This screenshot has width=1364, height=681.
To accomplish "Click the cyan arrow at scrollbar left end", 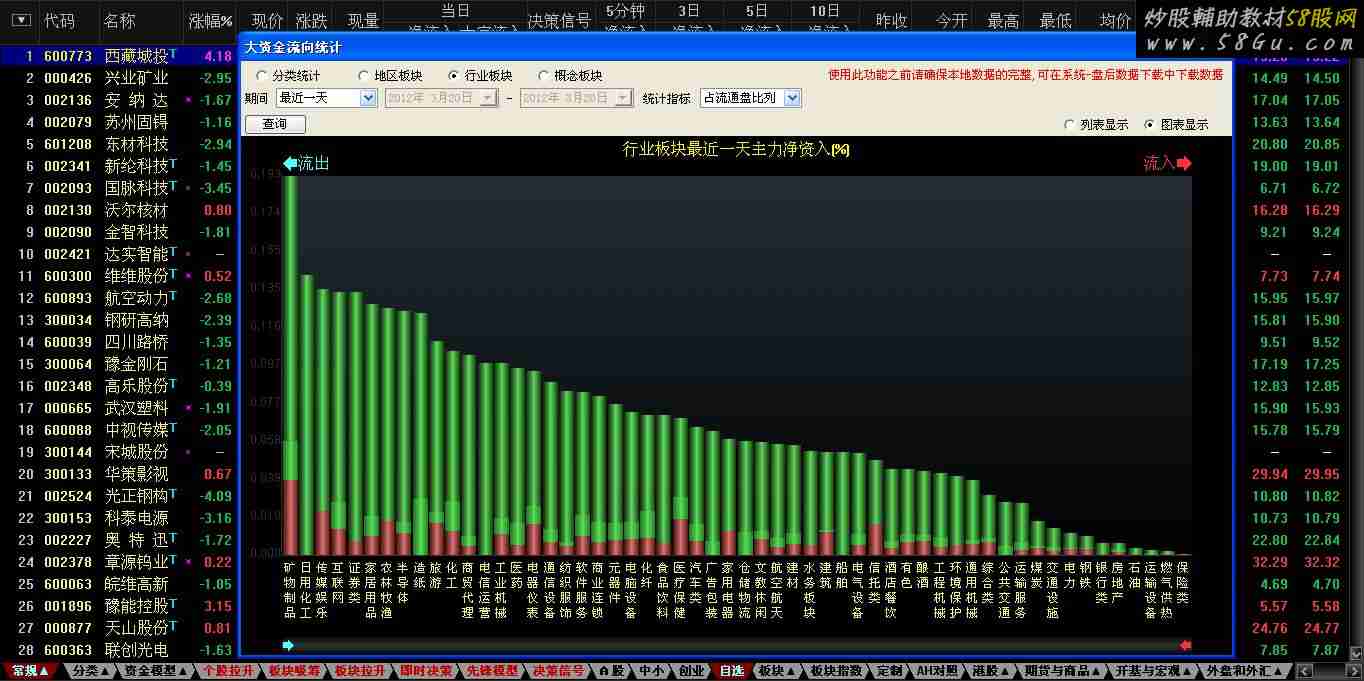I will 289,645.
